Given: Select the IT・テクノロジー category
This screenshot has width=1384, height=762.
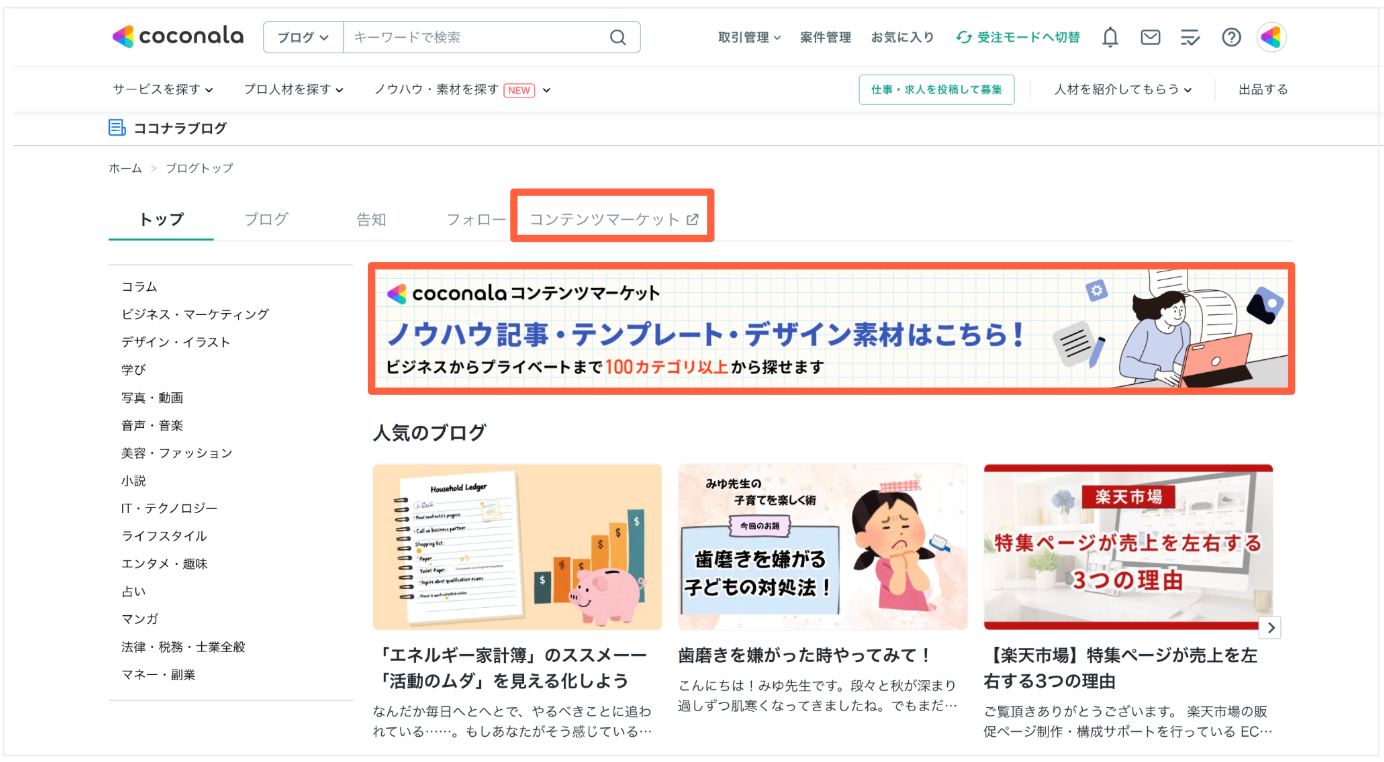Looking at the screenshot, I should 169,508.
